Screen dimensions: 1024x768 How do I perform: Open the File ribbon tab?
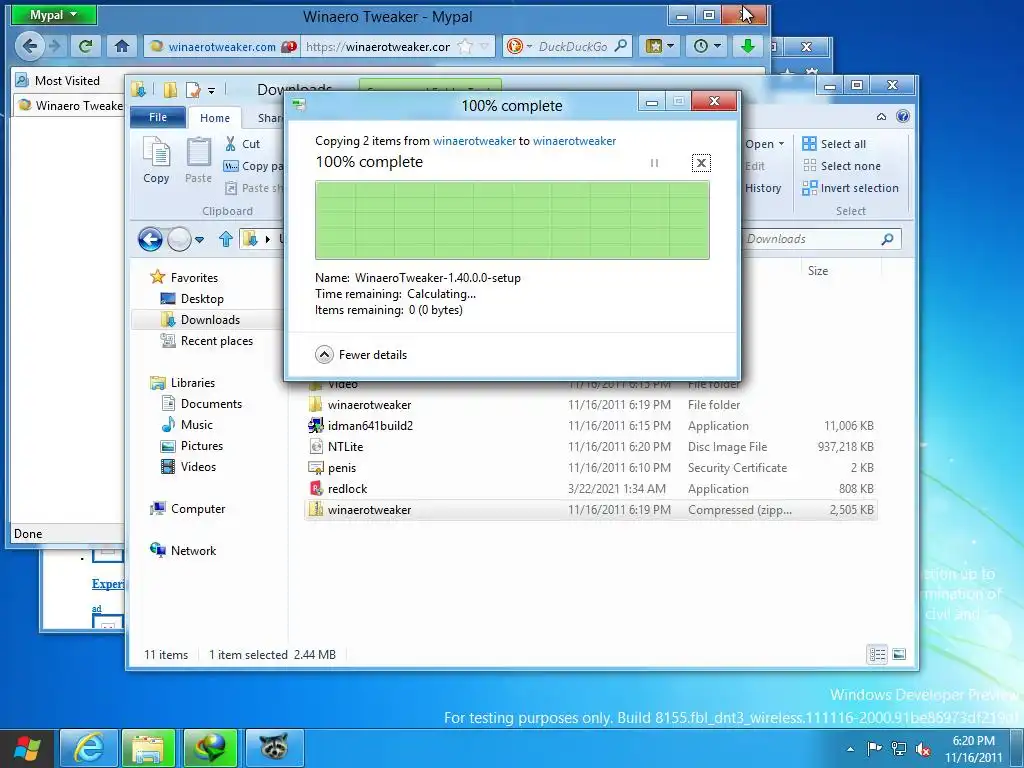(158, 117)
